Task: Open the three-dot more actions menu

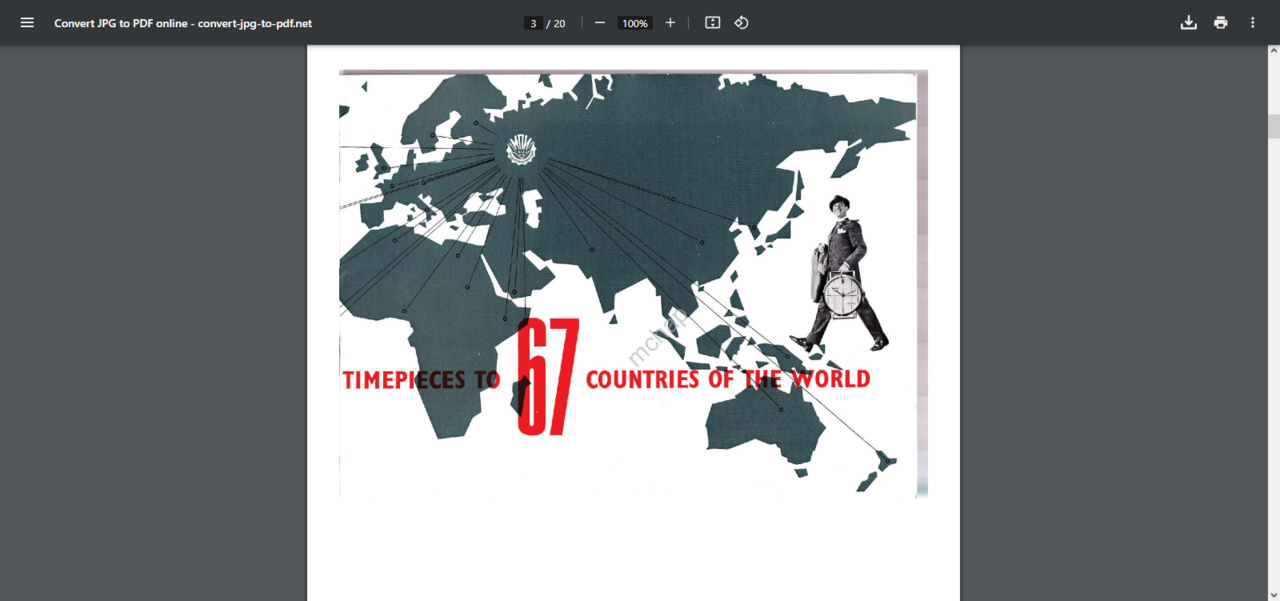Action: (x=1252, y=22)
